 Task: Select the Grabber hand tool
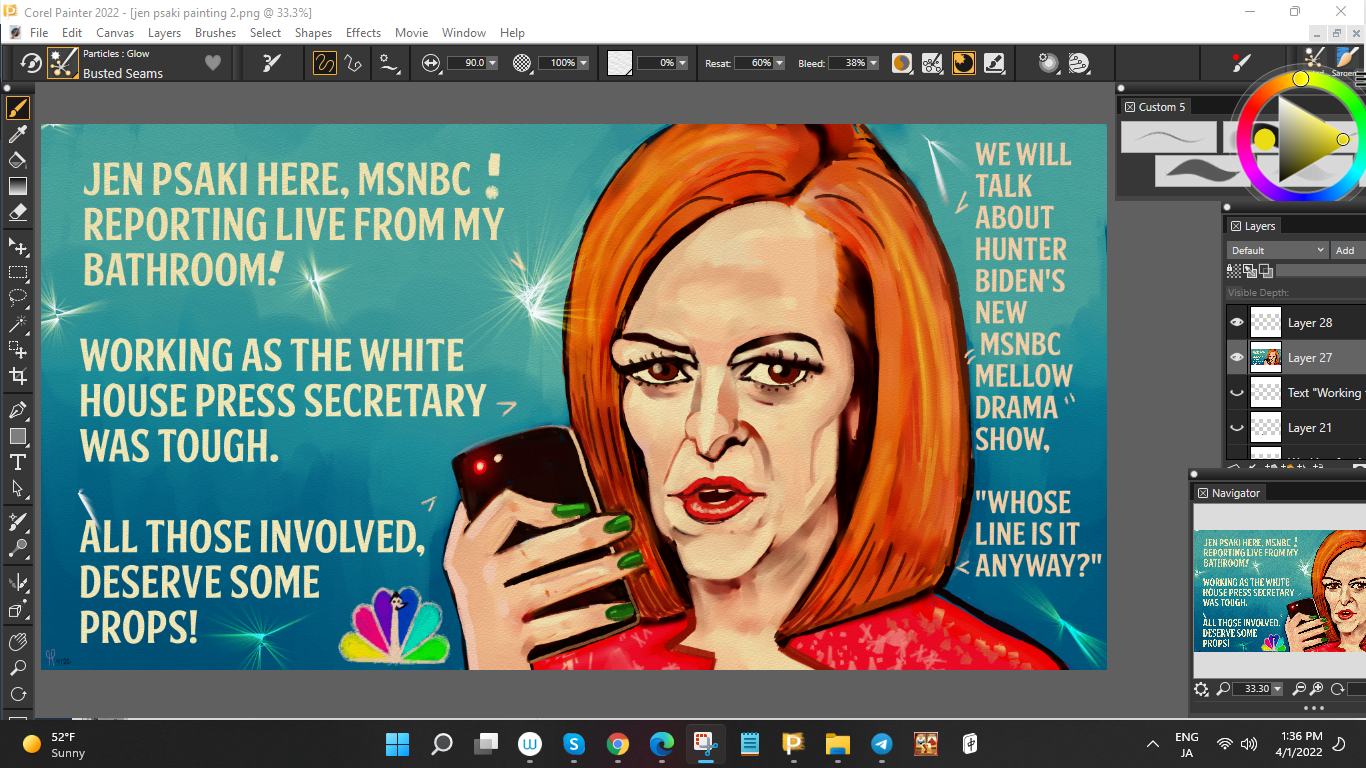coord(18,642)
